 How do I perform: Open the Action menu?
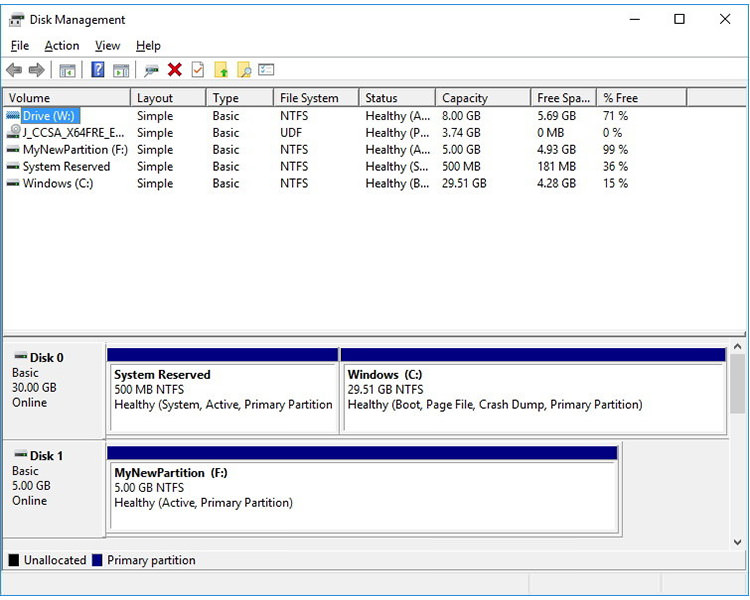coord(61,46)
